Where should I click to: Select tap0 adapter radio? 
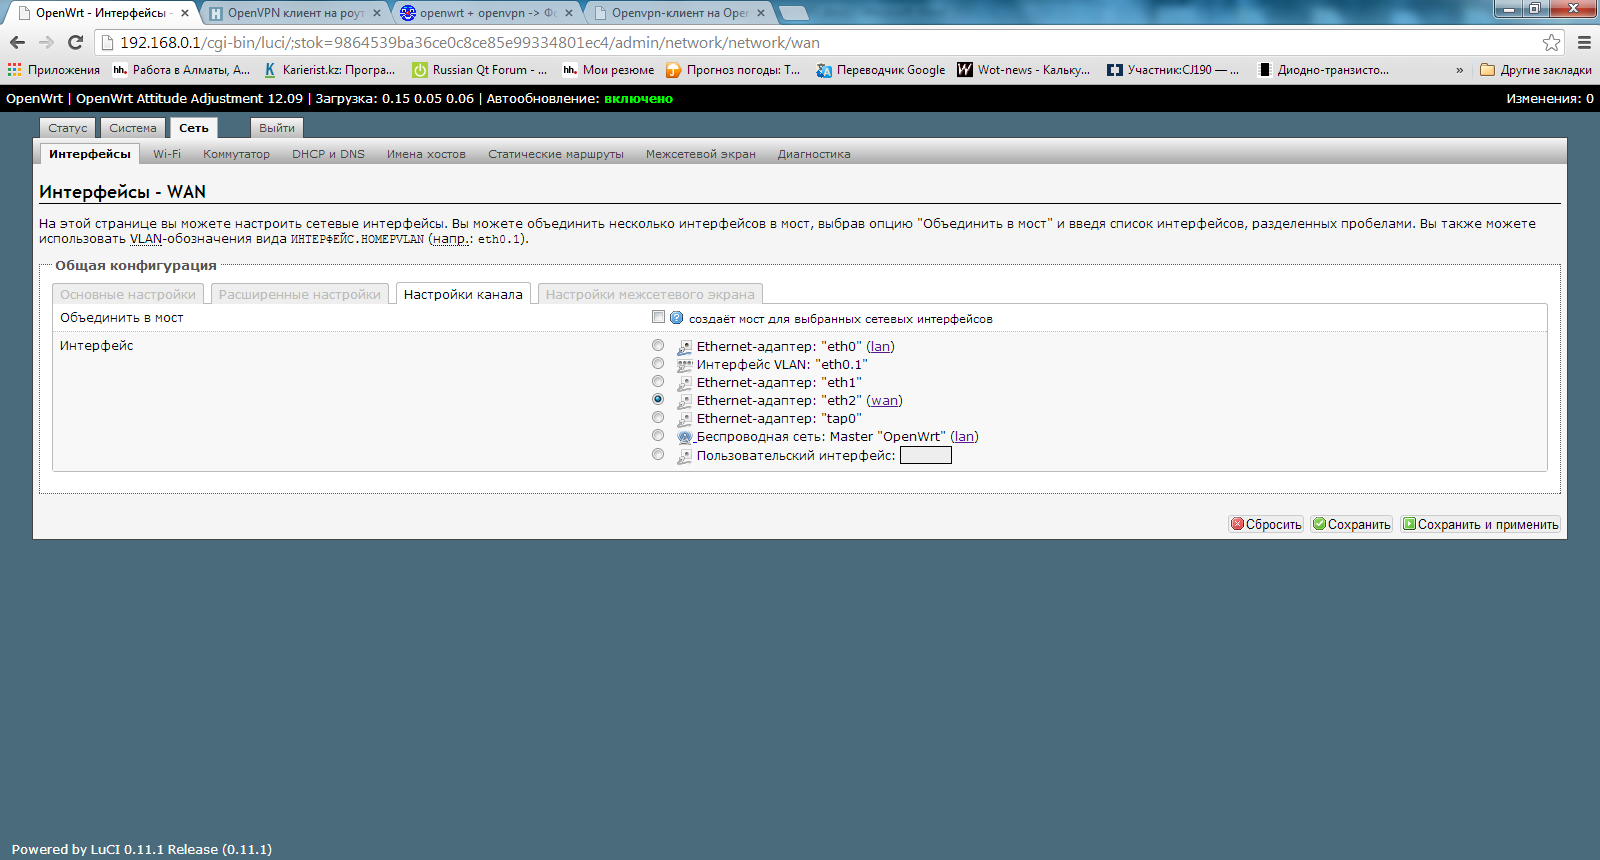658,417
